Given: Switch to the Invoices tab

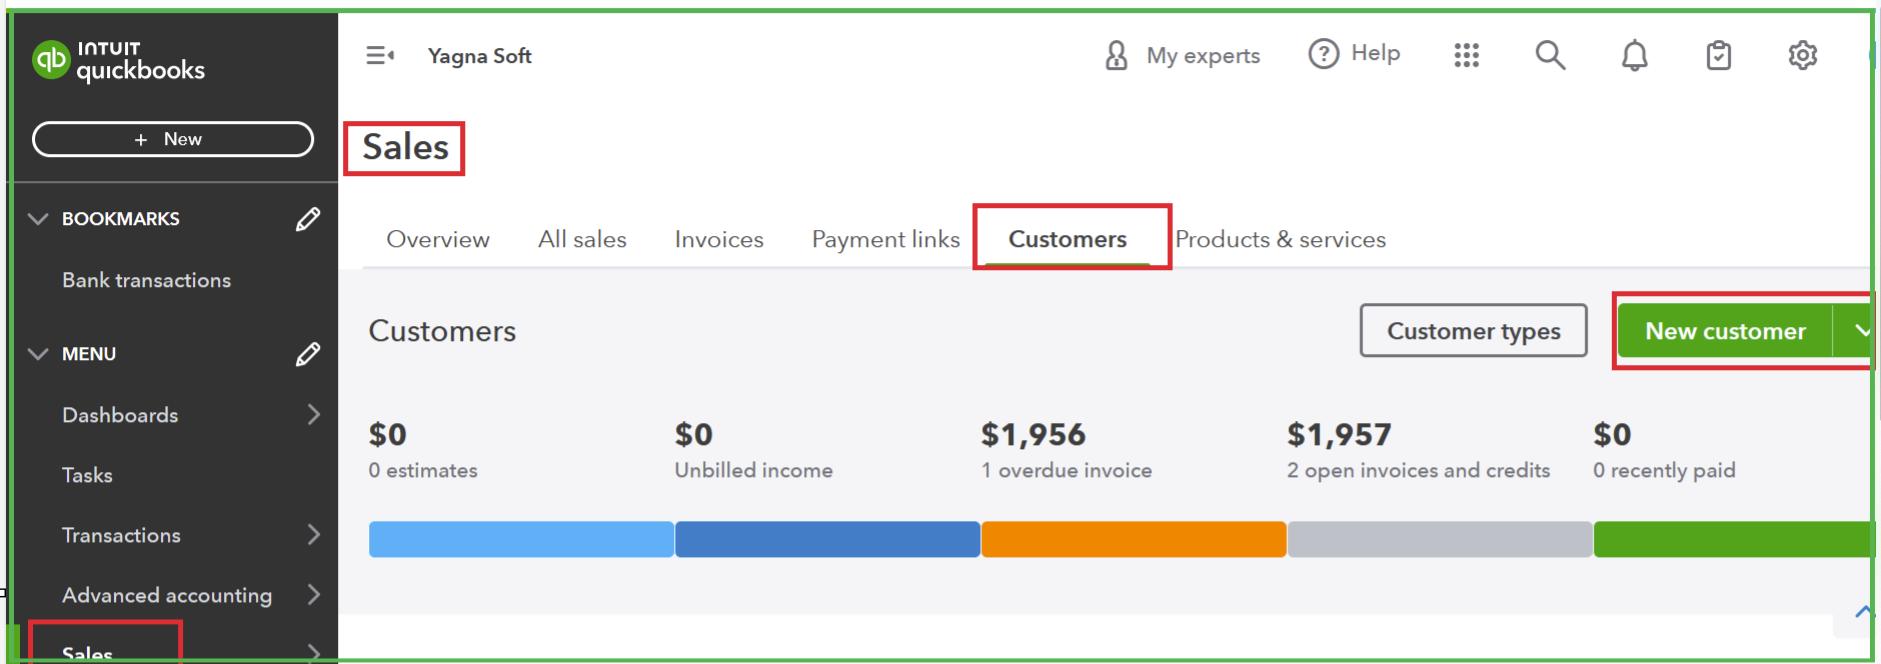Looking at the screenshot, I should pyautogui.click(x=719, y=240).
